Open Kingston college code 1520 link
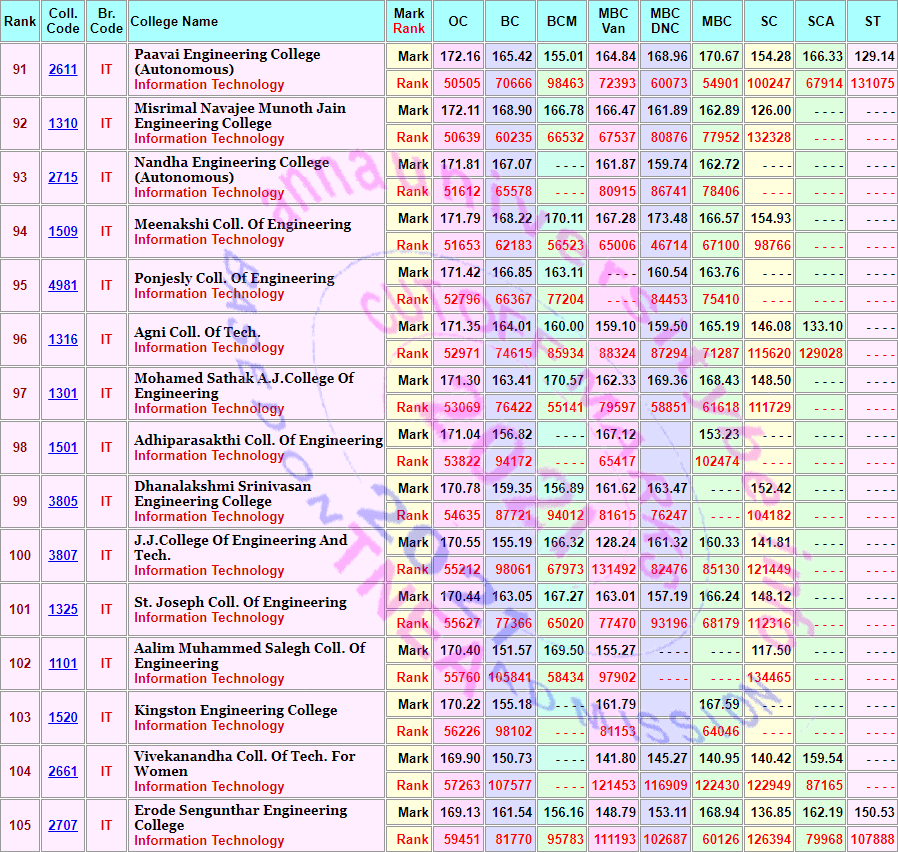The image size is (898, 852). (63, 717)
